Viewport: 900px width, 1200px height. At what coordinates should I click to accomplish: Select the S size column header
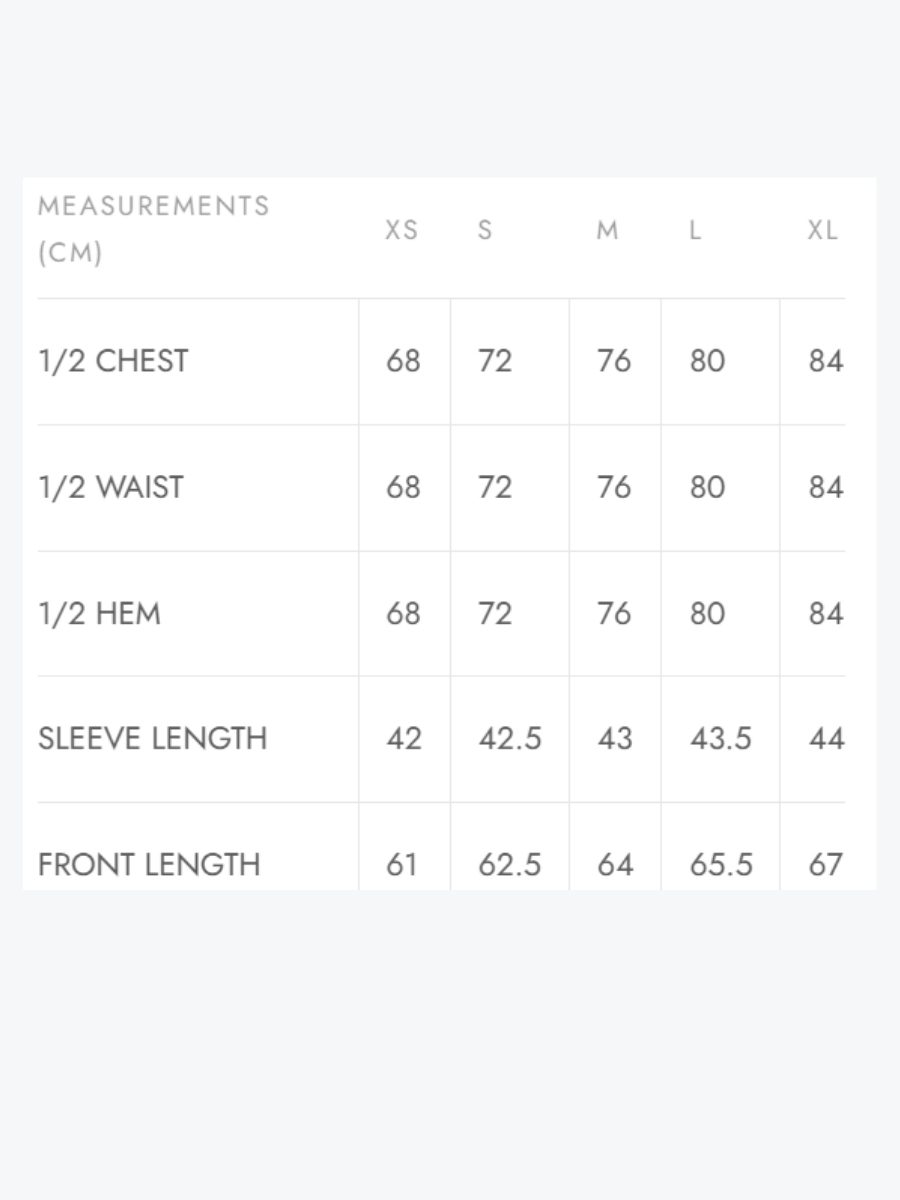[x=485, y=231]
